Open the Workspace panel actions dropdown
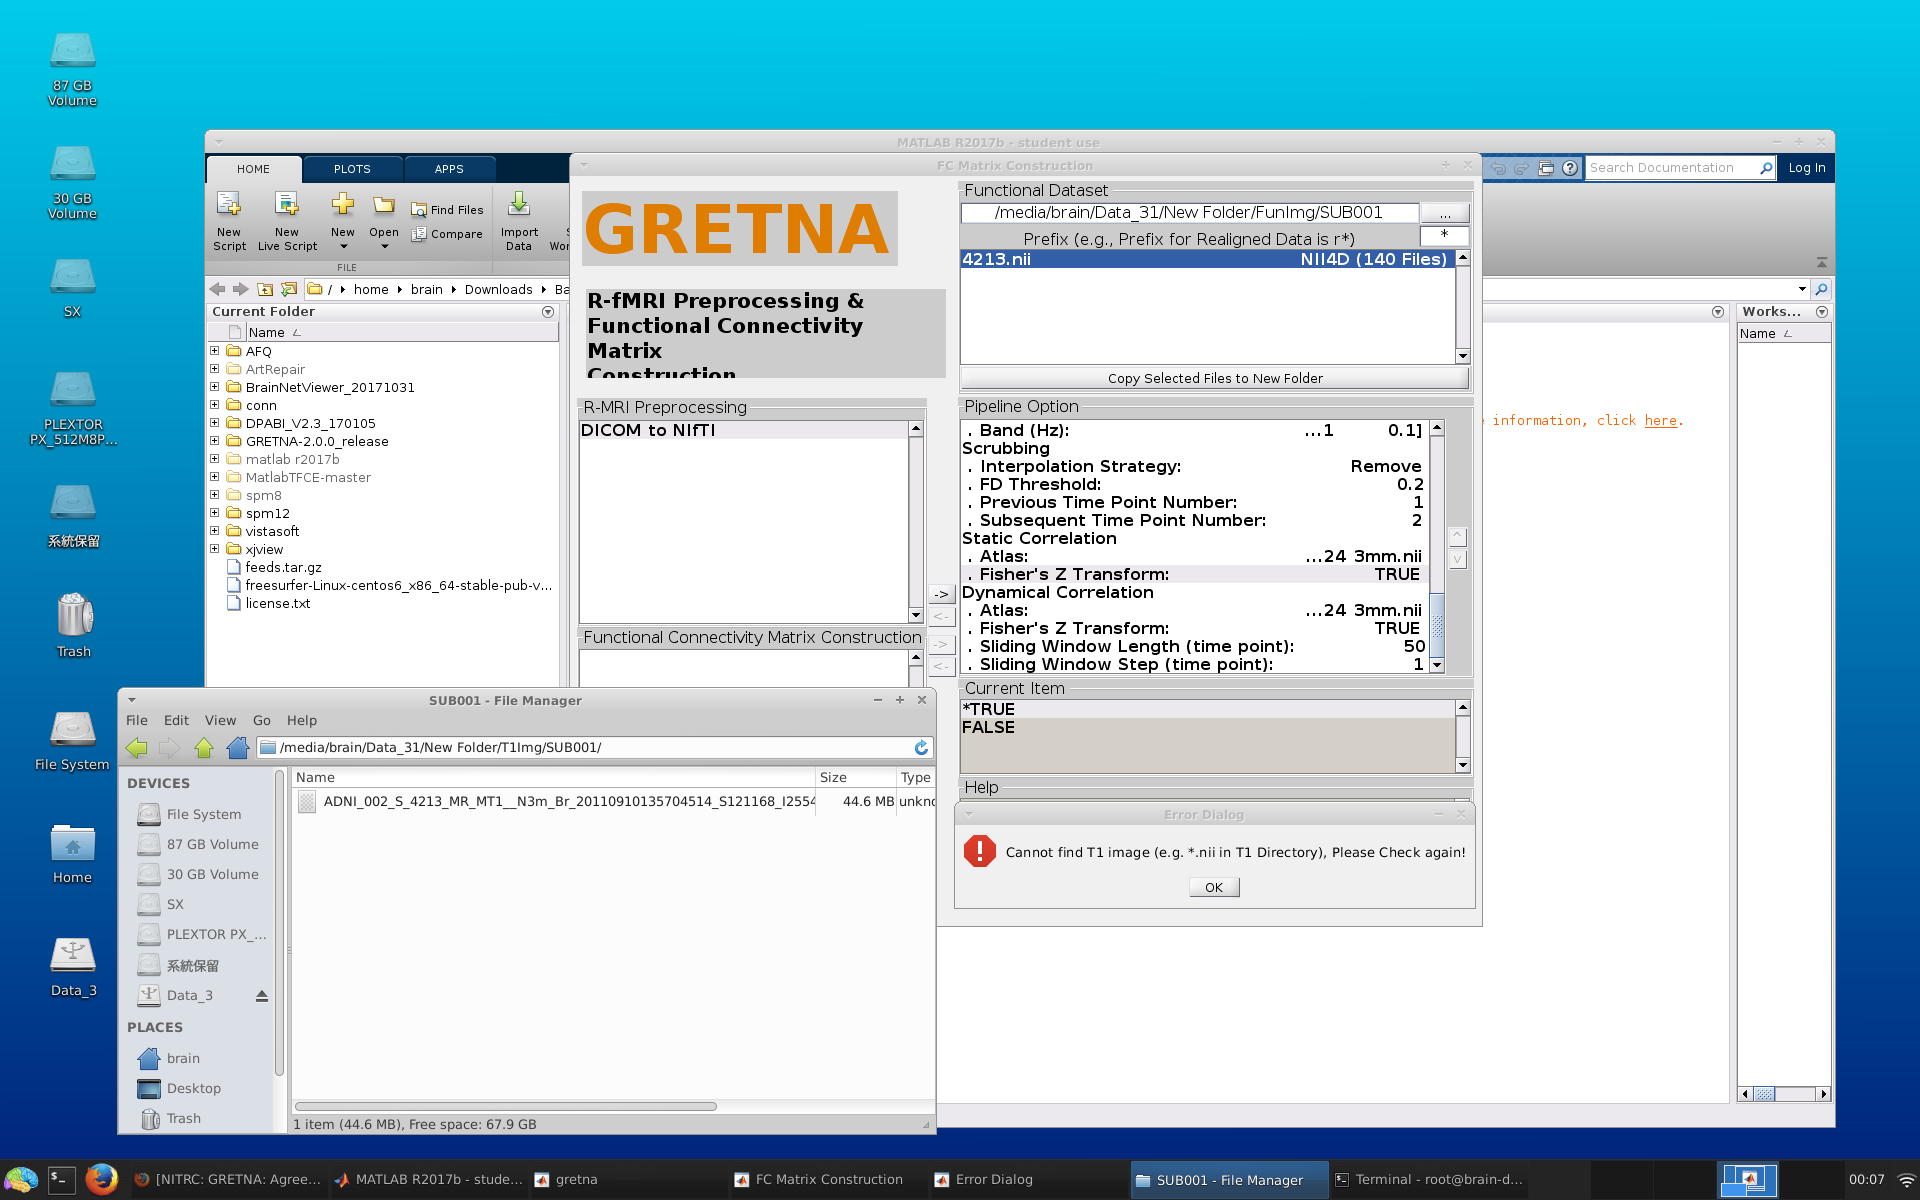 click(1822, 312)
